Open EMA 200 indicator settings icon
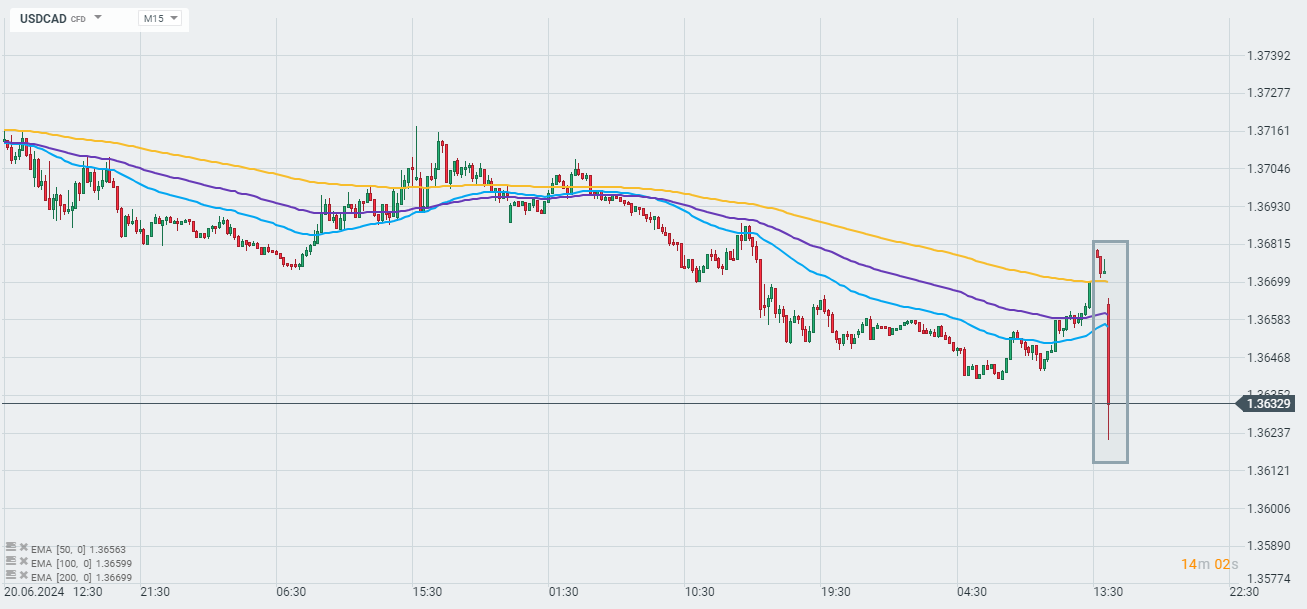 coord(10,576)
